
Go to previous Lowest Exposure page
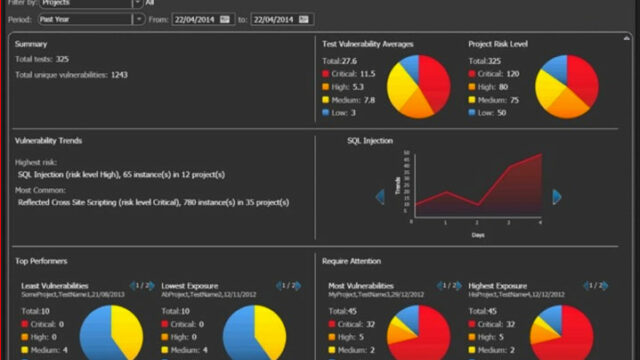tap(279, 286)
